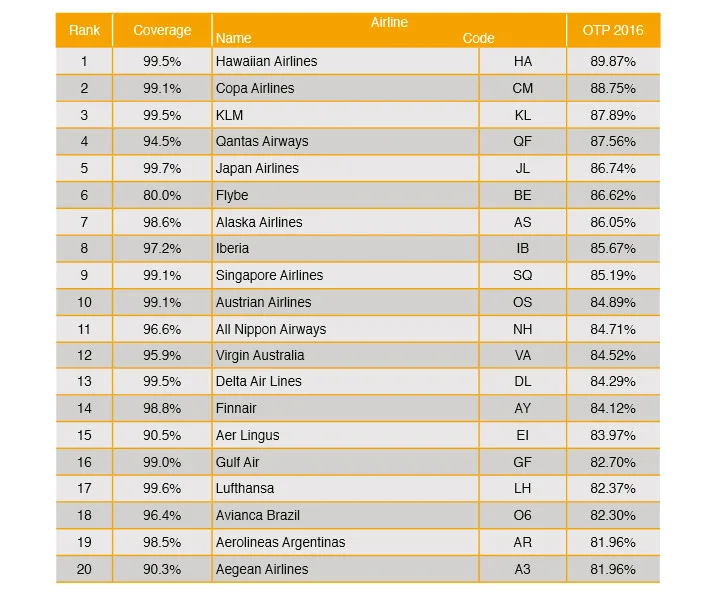715x592 pixels.
Task: Click Lufthansa airline name cell
Action: point(346,488)
